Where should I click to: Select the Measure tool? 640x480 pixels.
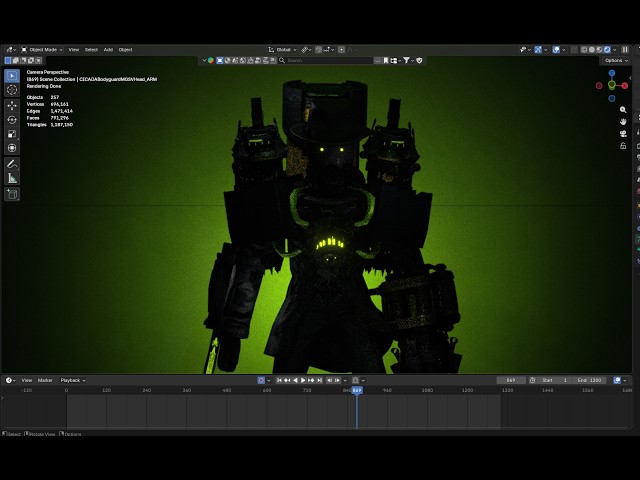[12, 178]
